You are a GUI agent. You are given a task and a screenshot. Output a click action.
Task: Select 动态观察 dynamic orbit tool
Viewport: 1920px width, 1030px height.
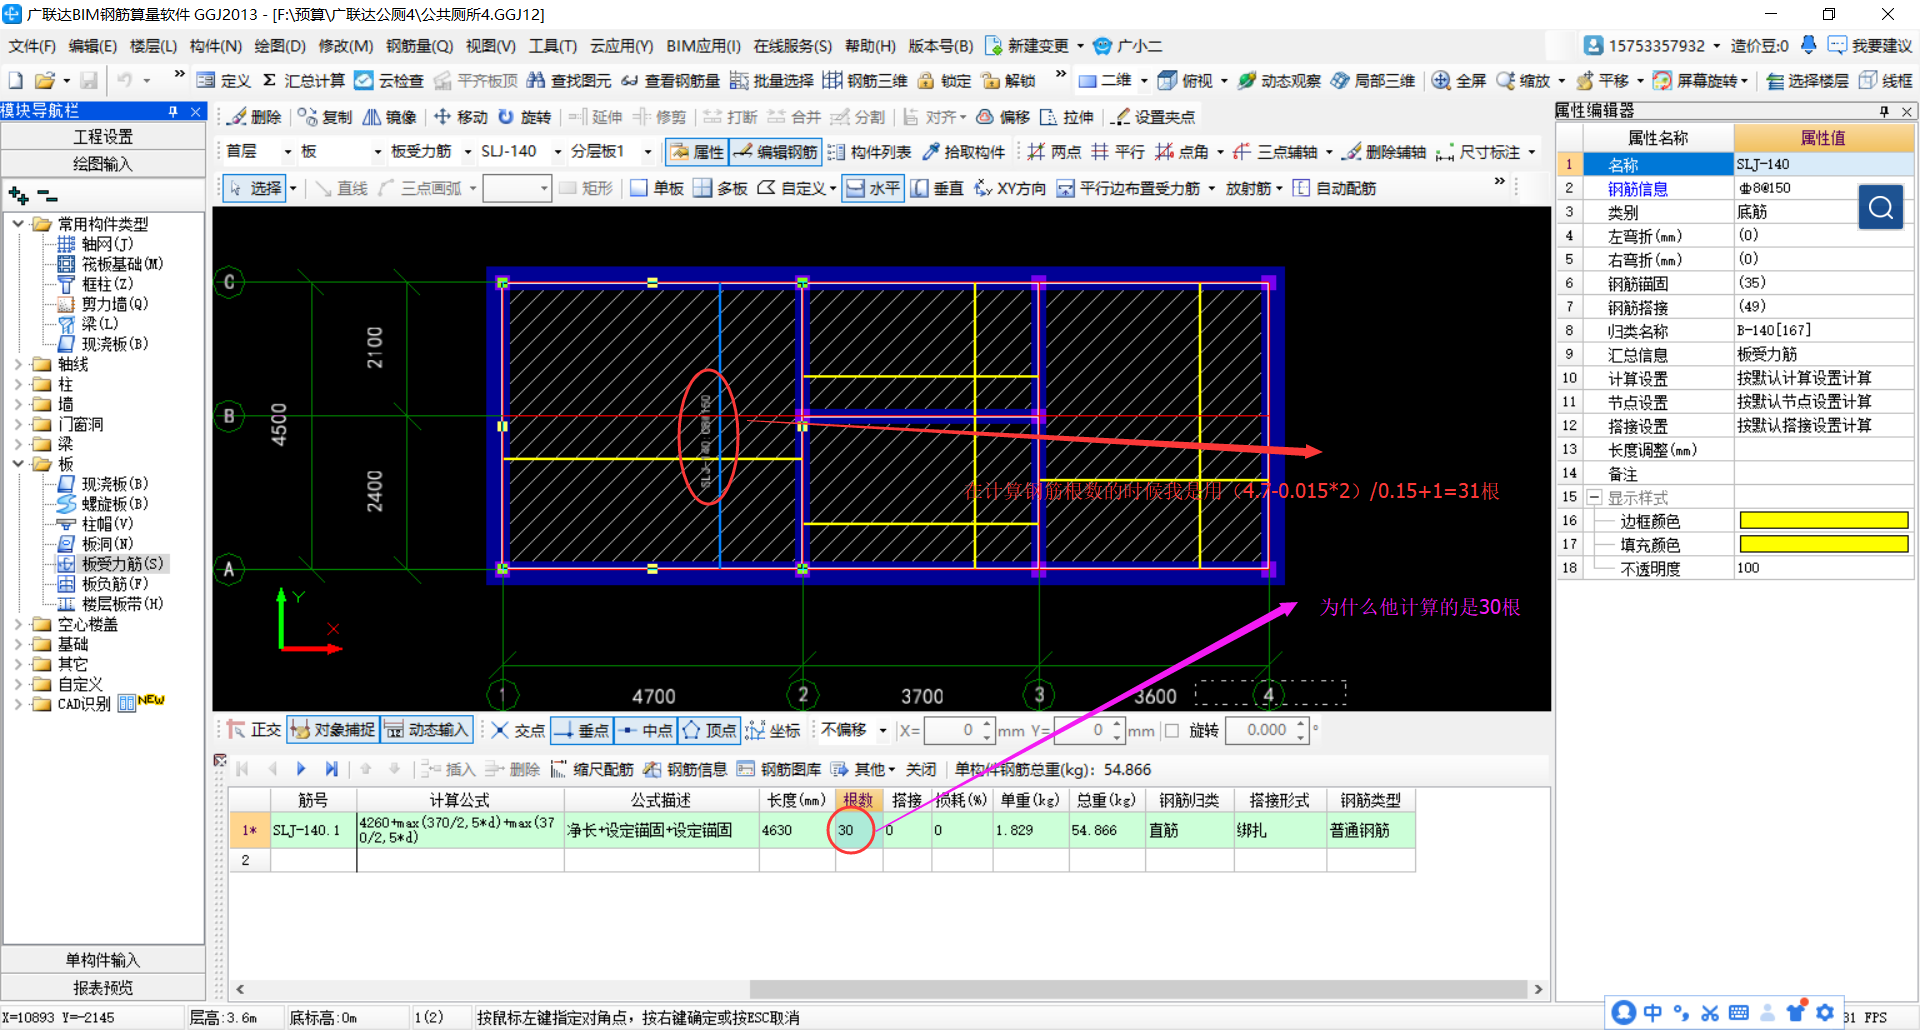[x=1279, y=80]
